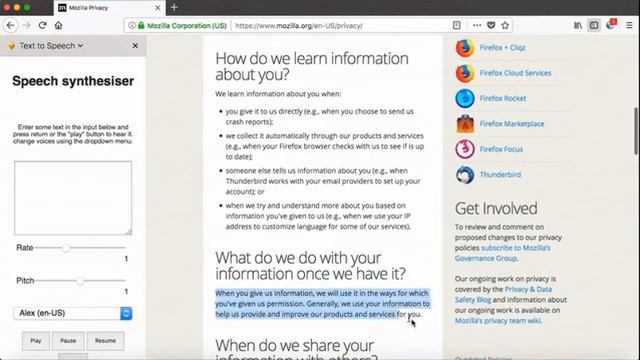640x360 pixels.
Task: Close the Mozilla Privacy tab
Action: pos(158,8)
